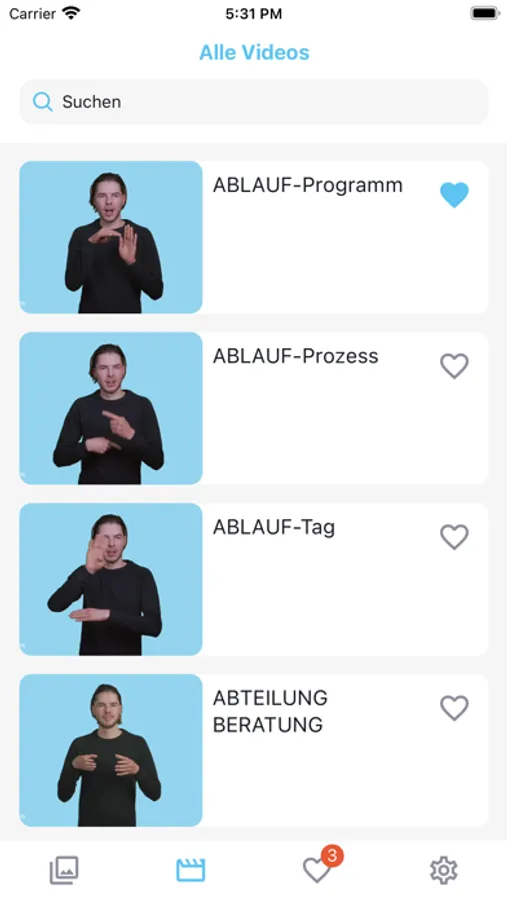Select the video clapperboard tab icon
This screenshot has height=900, width=507.
click(x=190, y=870)
